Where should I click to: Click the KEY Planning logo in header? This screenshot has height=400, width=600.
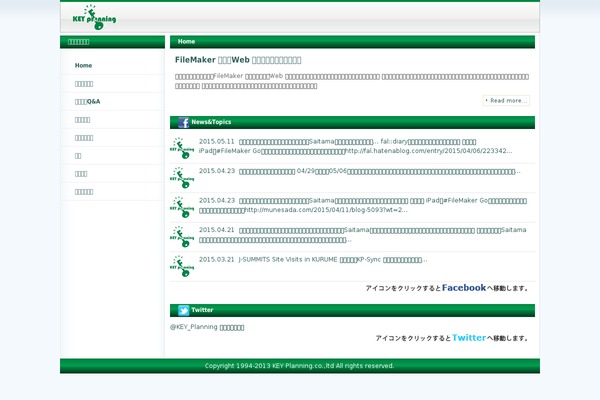pos(94,17)
